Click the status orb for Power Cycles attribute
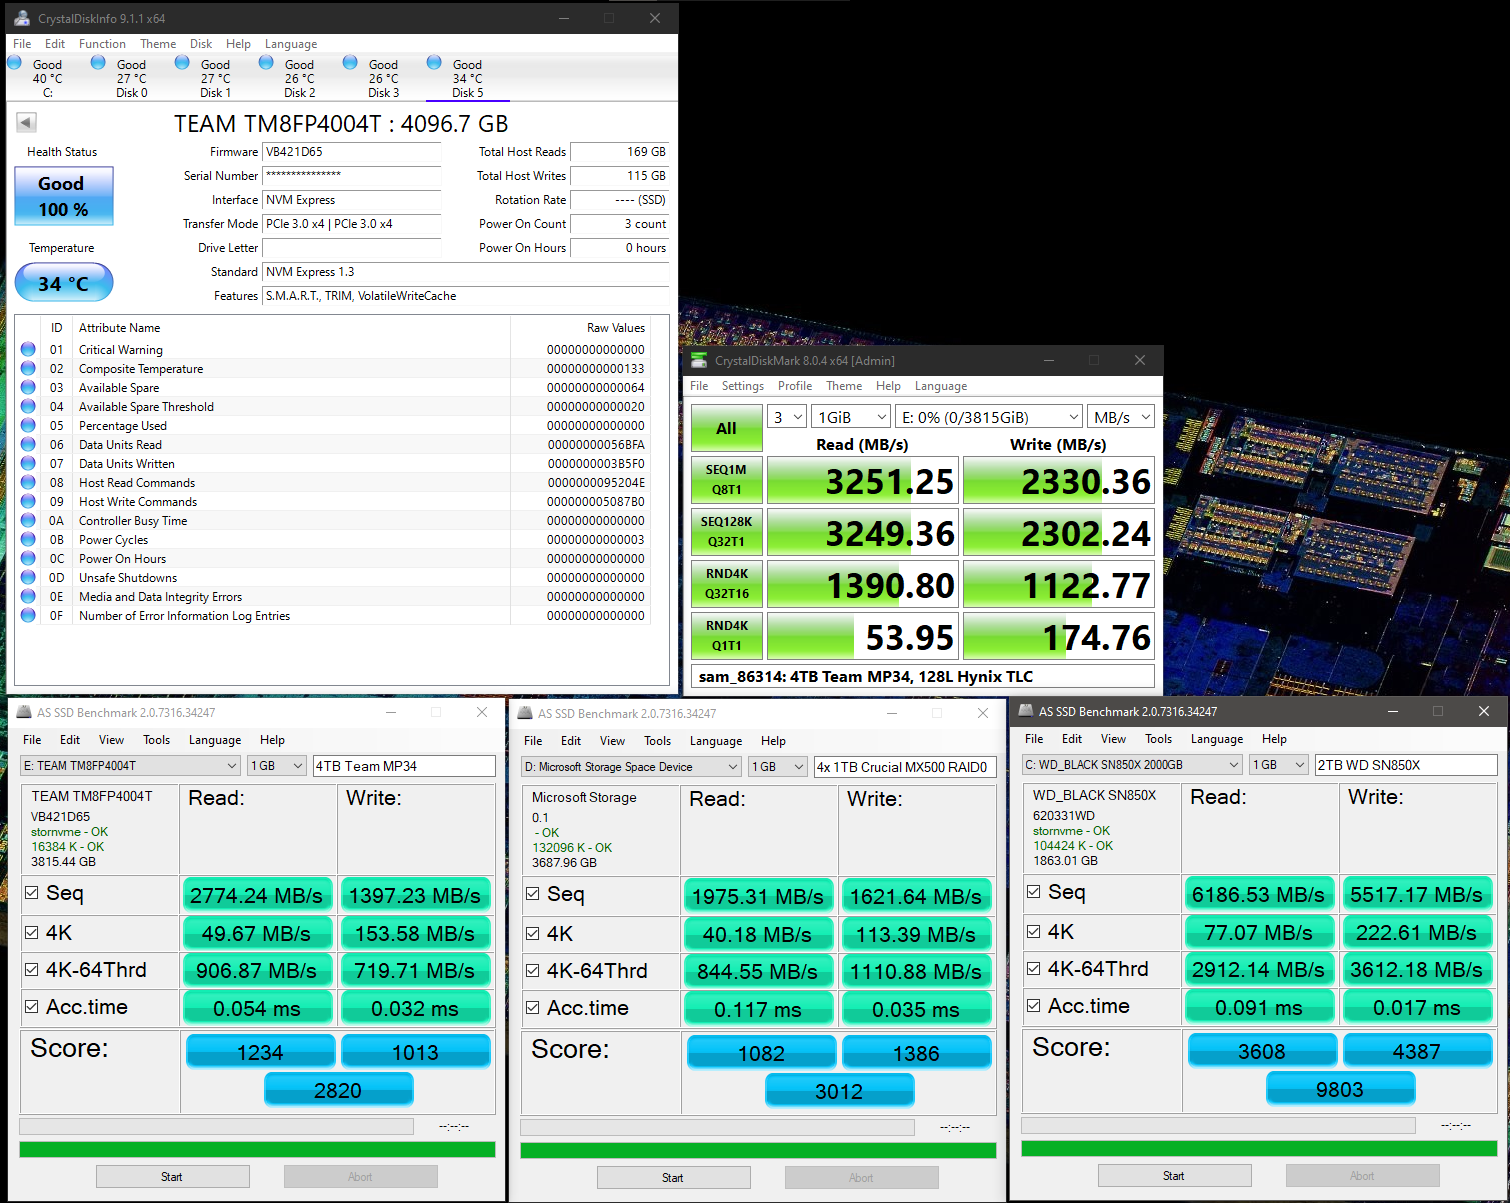Screen dimensions: 1510x1203 pos(28,539)
